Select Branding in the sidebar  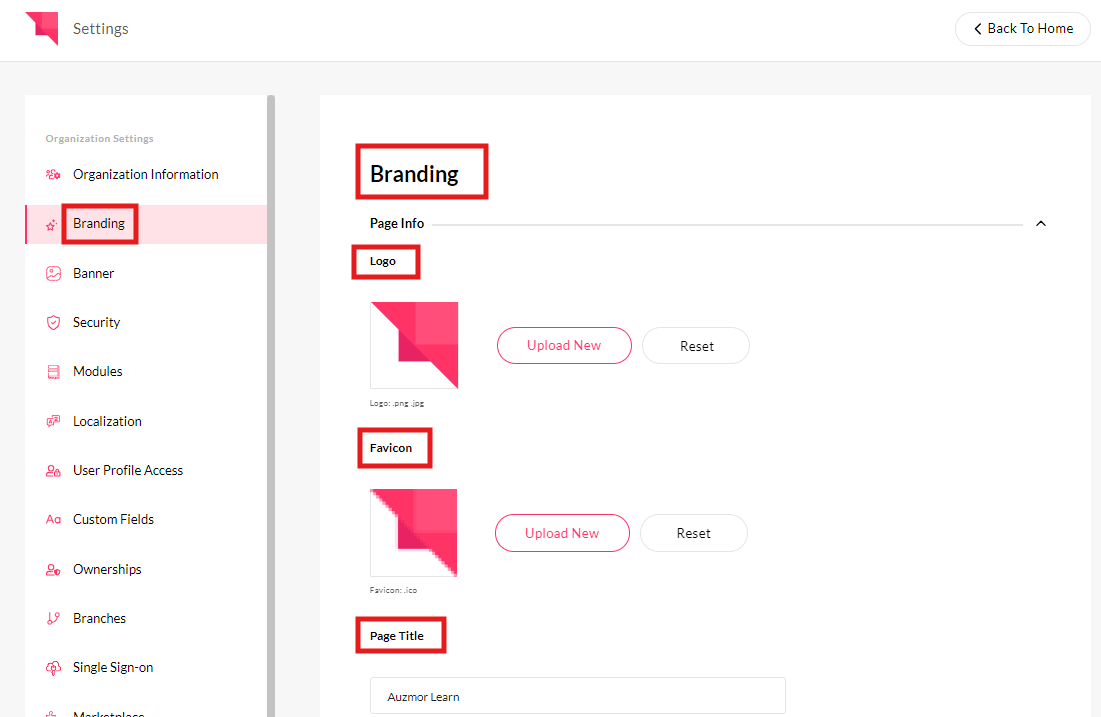(146, 224)
